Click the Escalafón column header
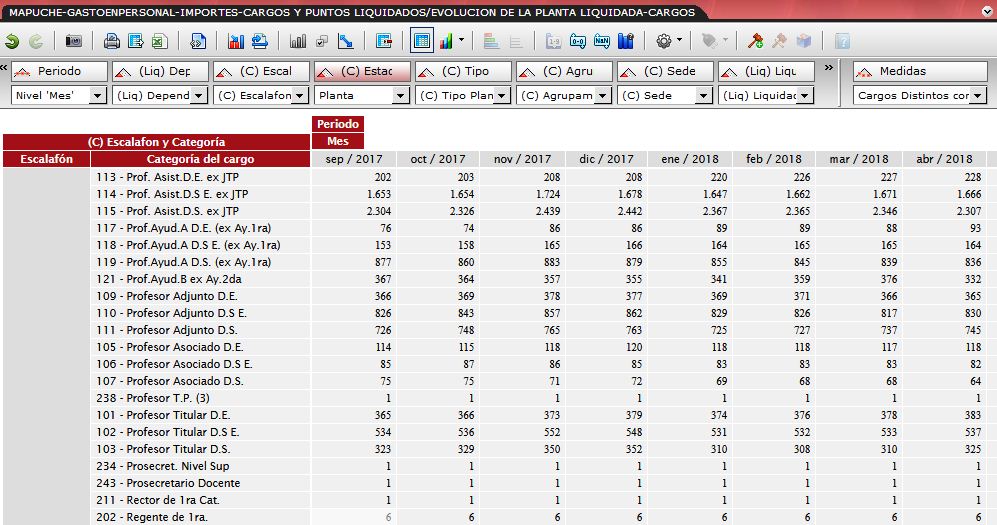 coord(46,159)
